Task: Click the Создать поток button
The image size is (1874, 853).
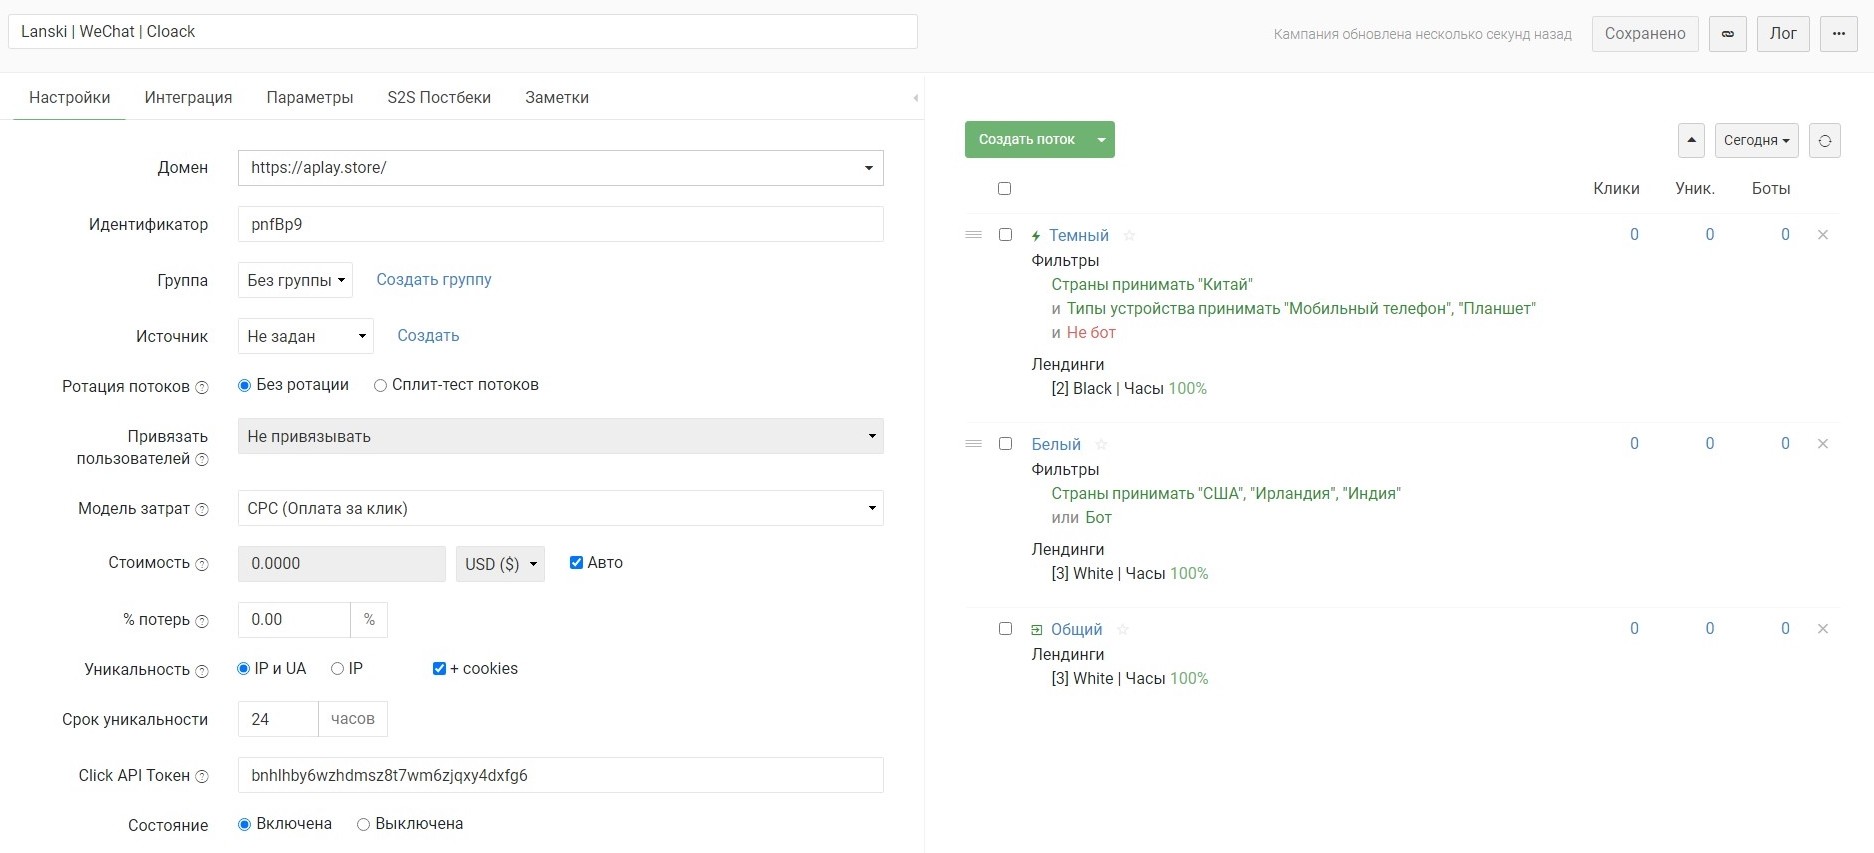Action: pos(1027,140)
